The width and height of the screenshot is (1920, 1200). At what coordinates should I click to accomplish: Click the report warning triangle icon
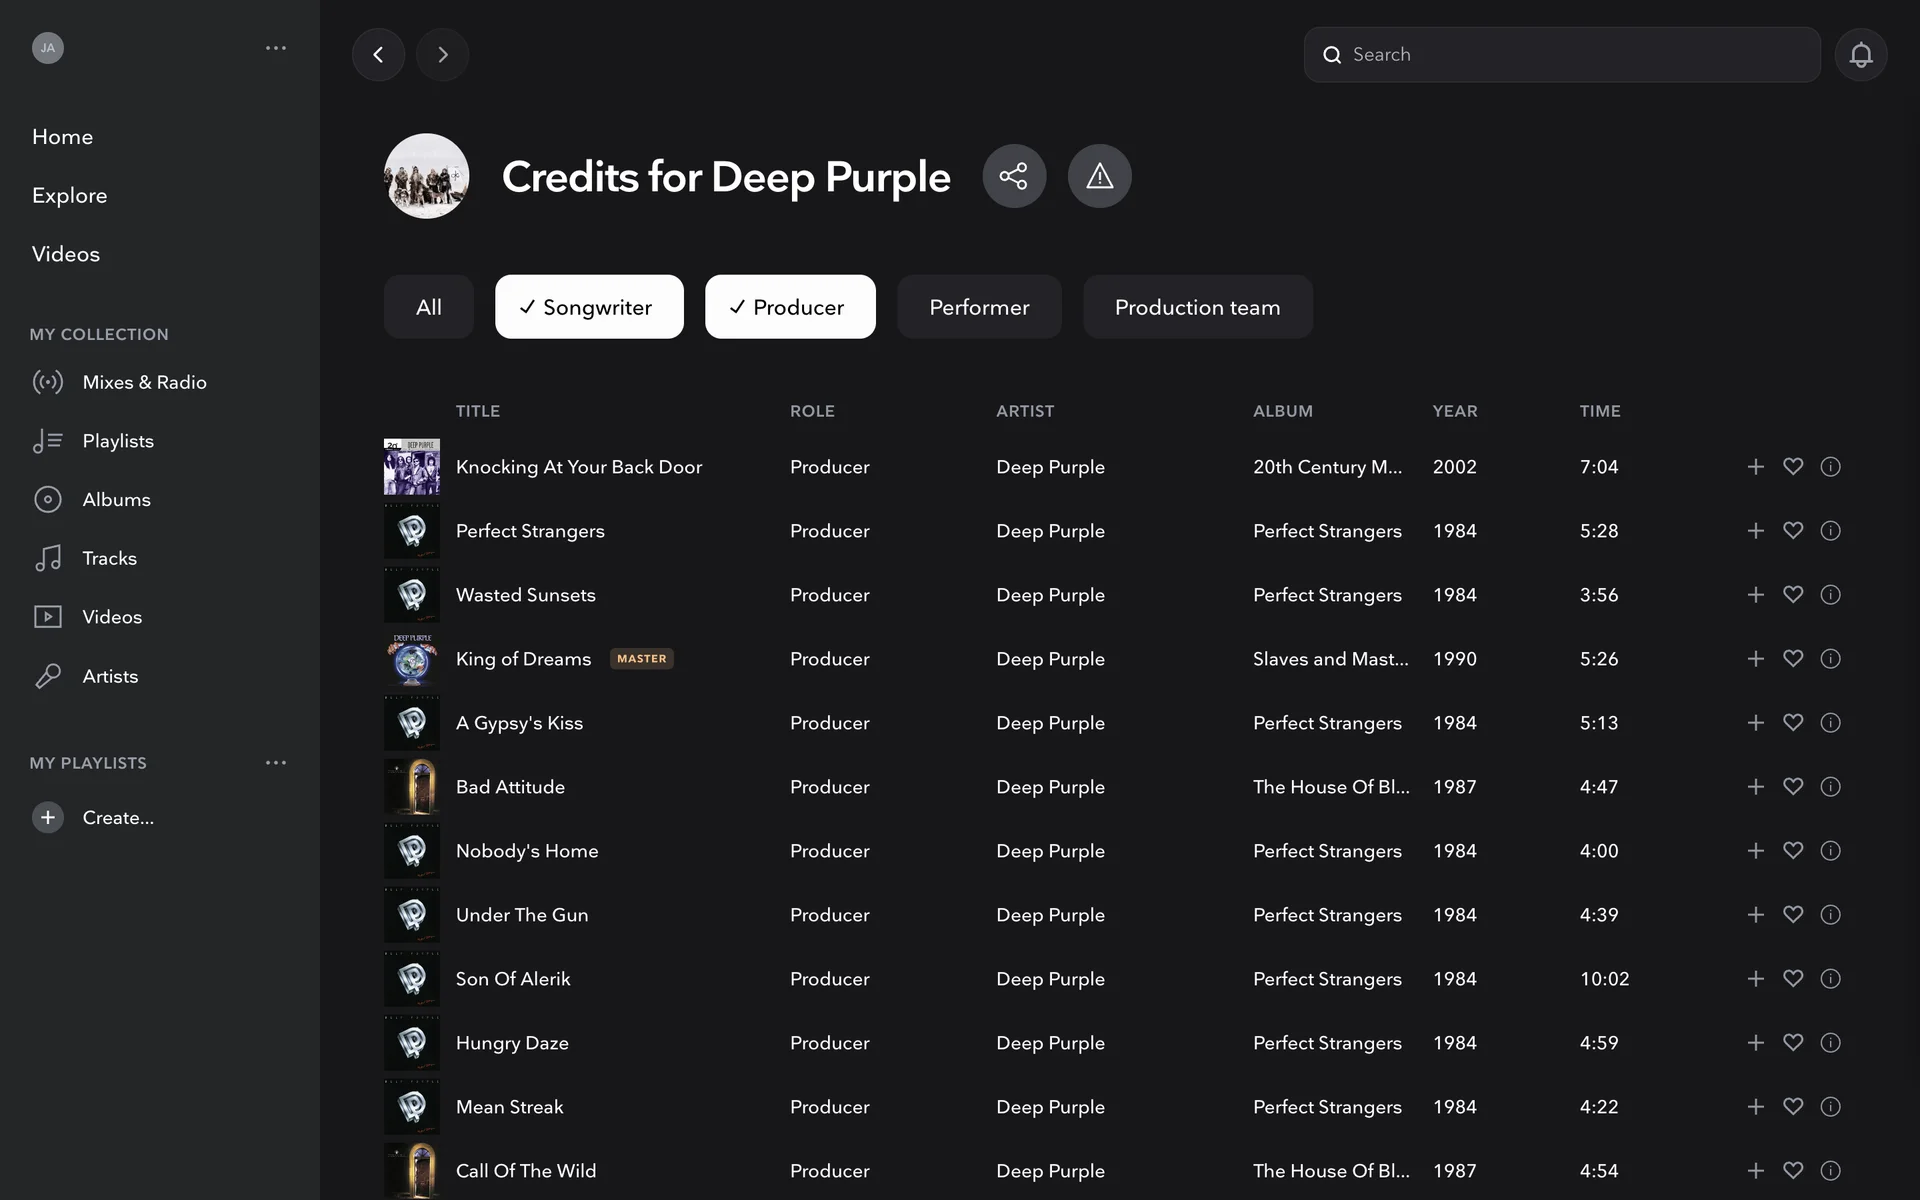point(1099,176)
